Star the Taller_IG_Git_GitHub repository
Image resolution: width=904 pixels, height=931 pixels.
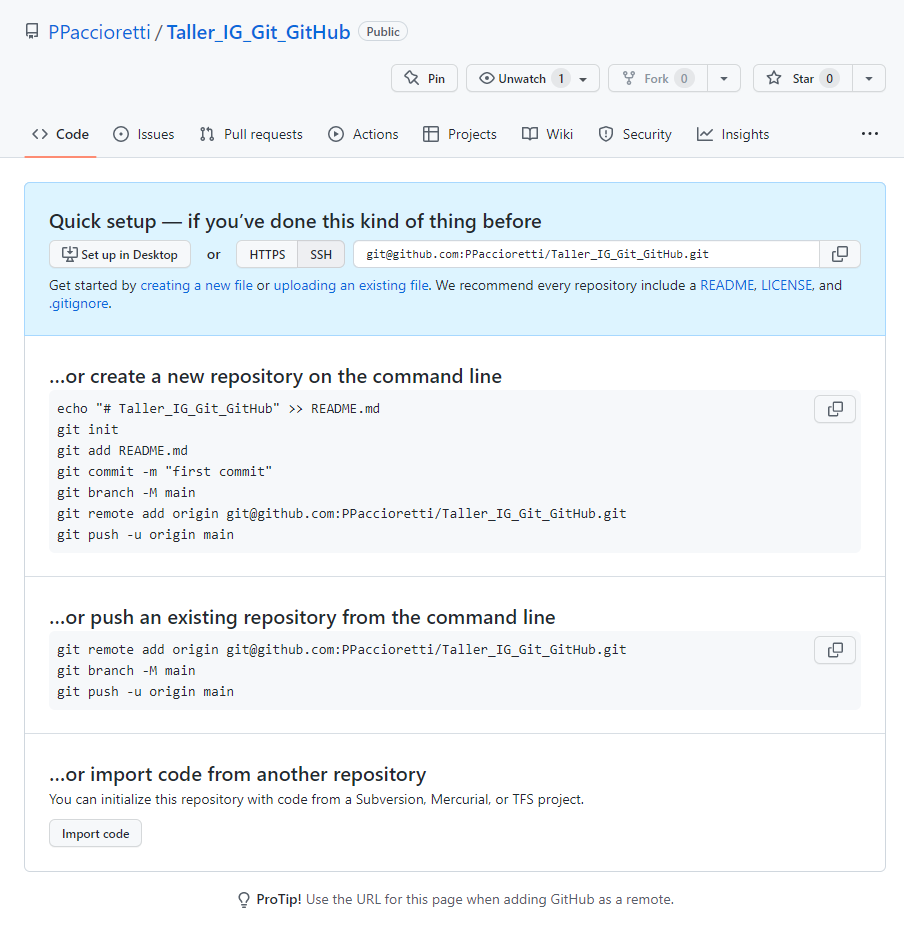pos(802,78)
